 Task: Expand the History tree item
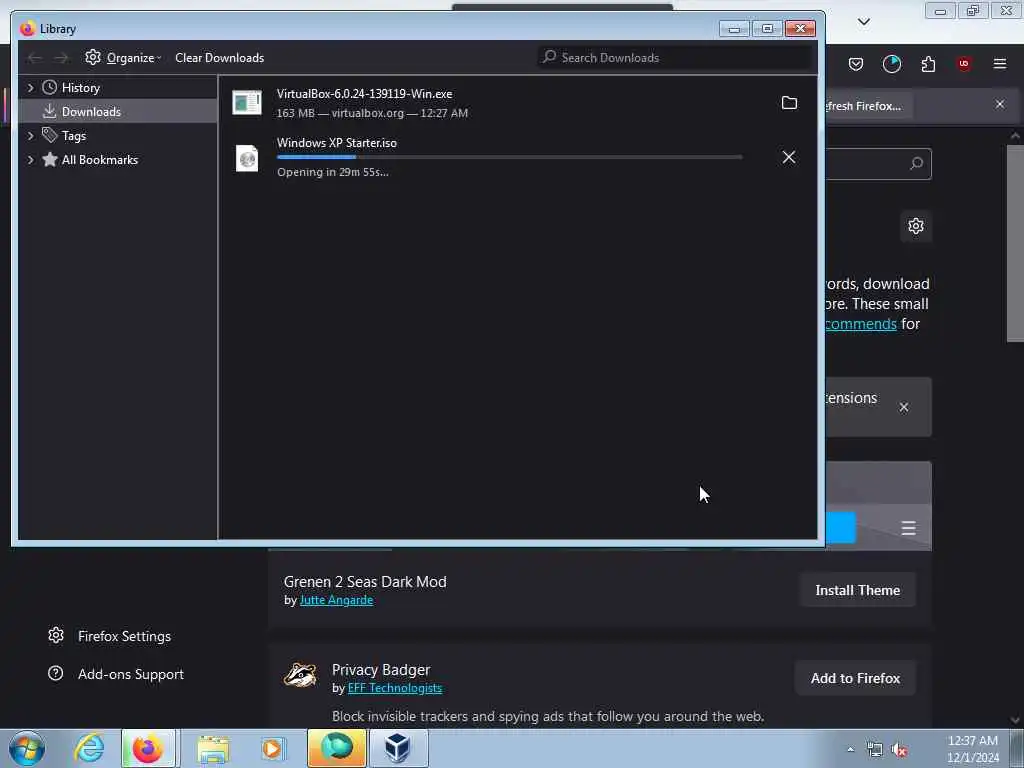coord(30,88)
